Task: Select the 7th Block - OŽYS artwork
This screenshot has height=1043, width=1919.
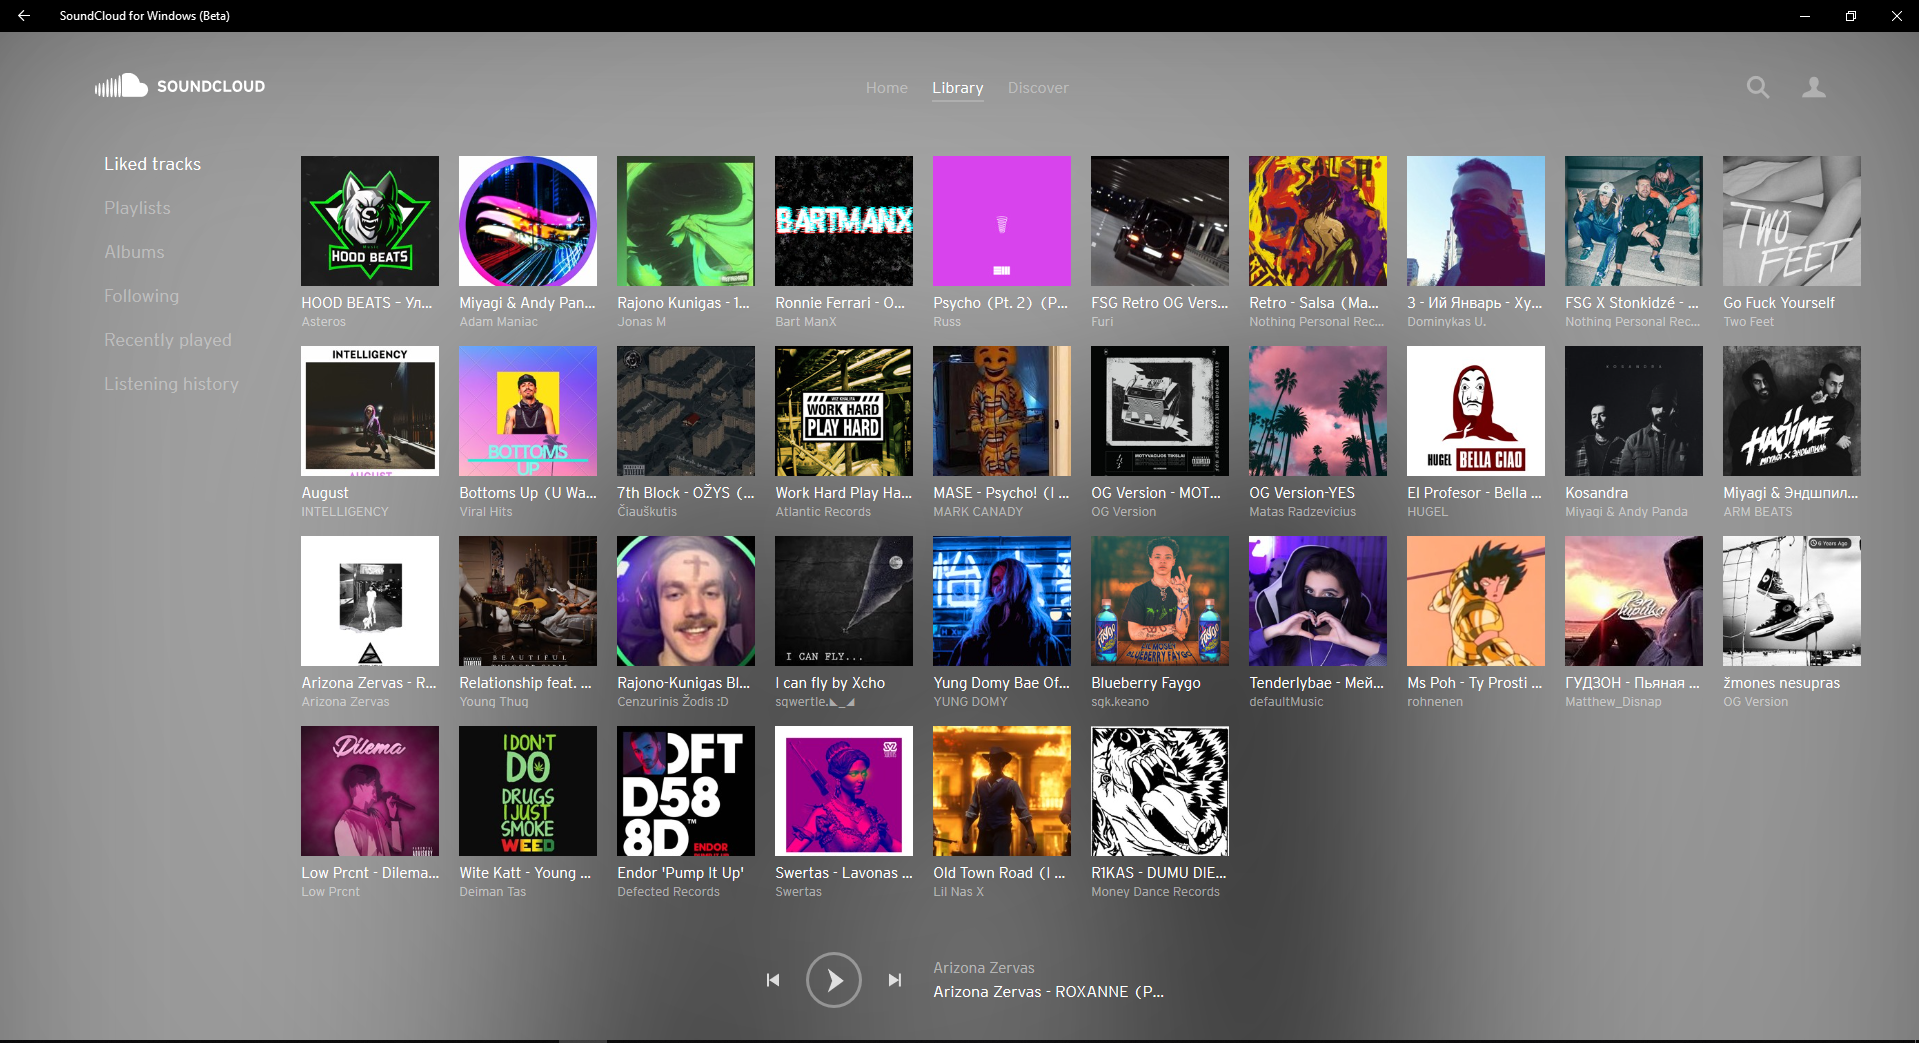Action: (686, 411)
